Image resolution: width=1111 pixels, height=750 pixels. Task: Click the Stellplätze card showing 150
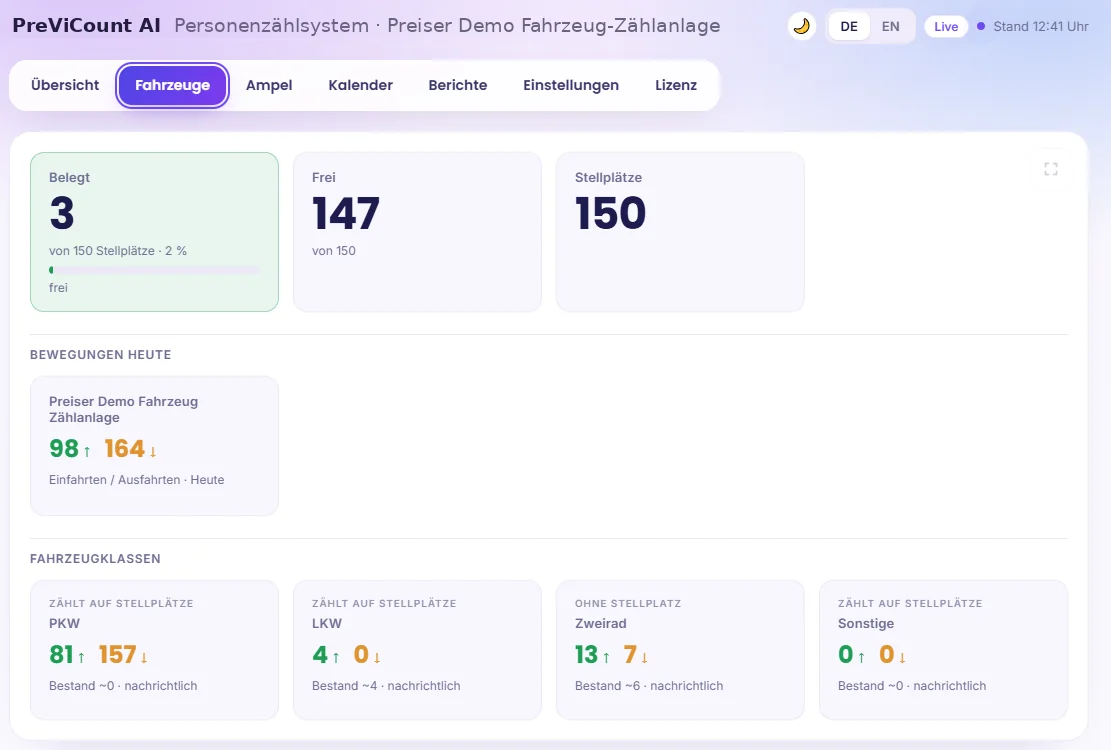680,232
